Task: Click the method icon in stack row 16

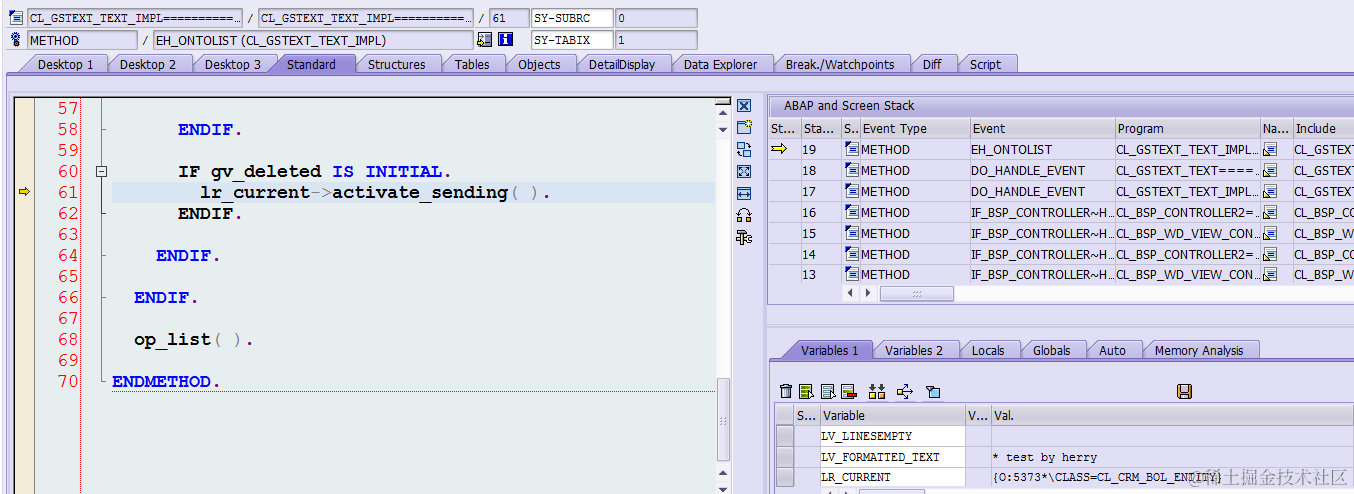Action: [x=851, y=212]
